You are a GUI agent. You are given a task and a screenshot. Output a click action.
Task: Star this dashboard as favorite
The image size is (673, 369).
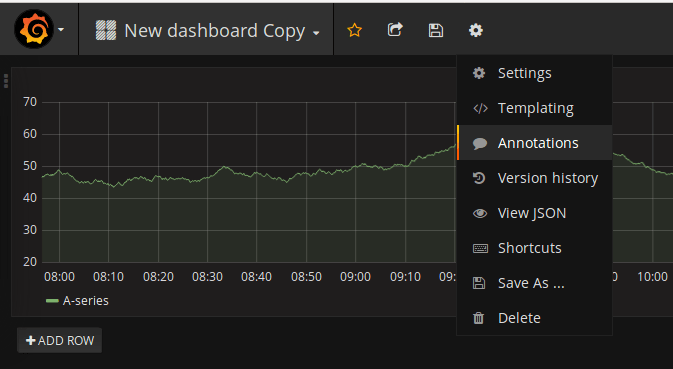[355, 30]
